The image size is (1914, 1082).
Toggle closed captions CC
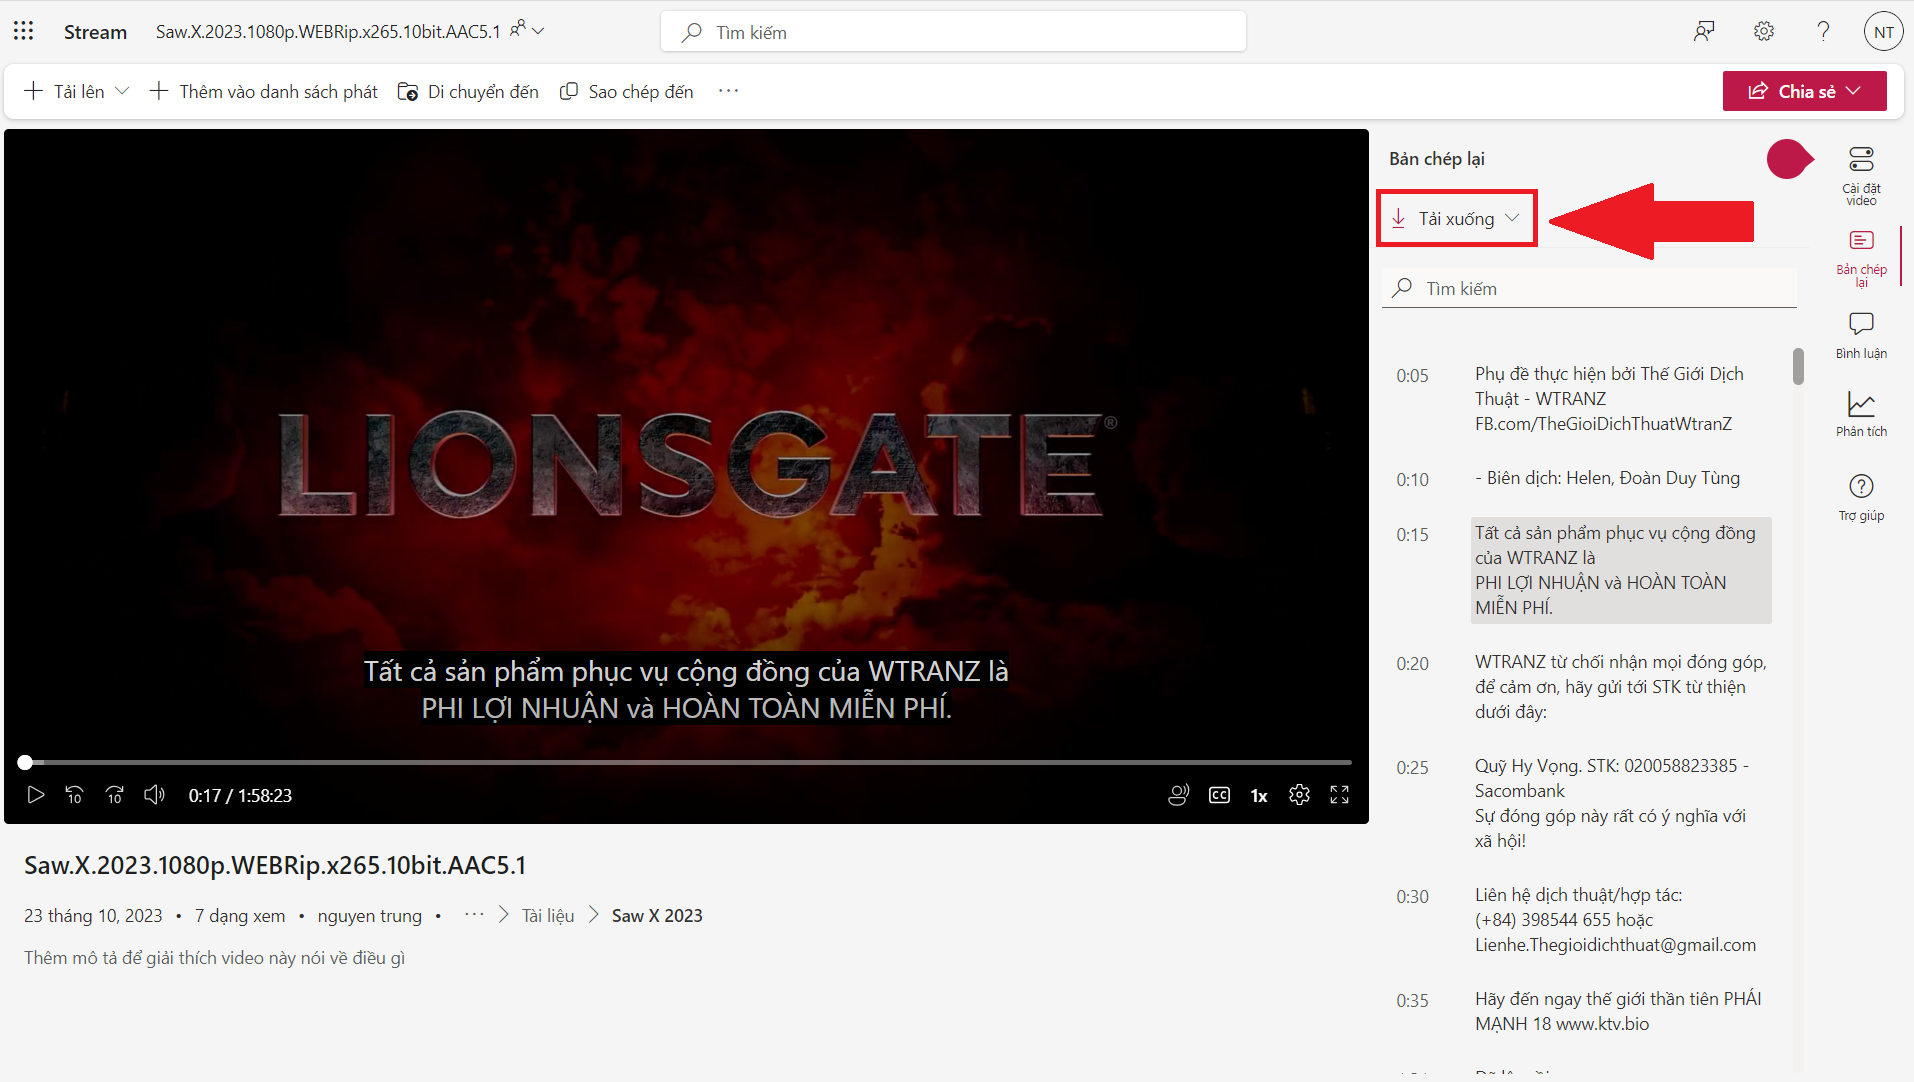point(1219,795)
